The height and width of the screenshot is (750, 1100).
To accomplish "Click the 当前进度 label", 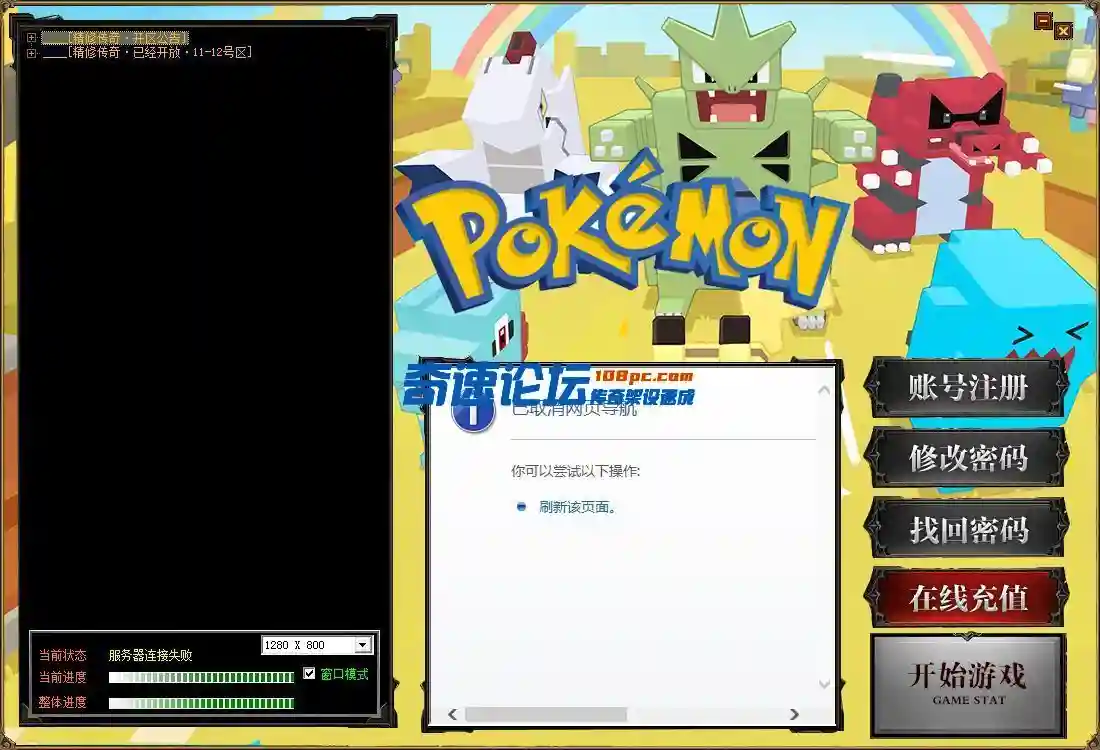I will 62,677.
